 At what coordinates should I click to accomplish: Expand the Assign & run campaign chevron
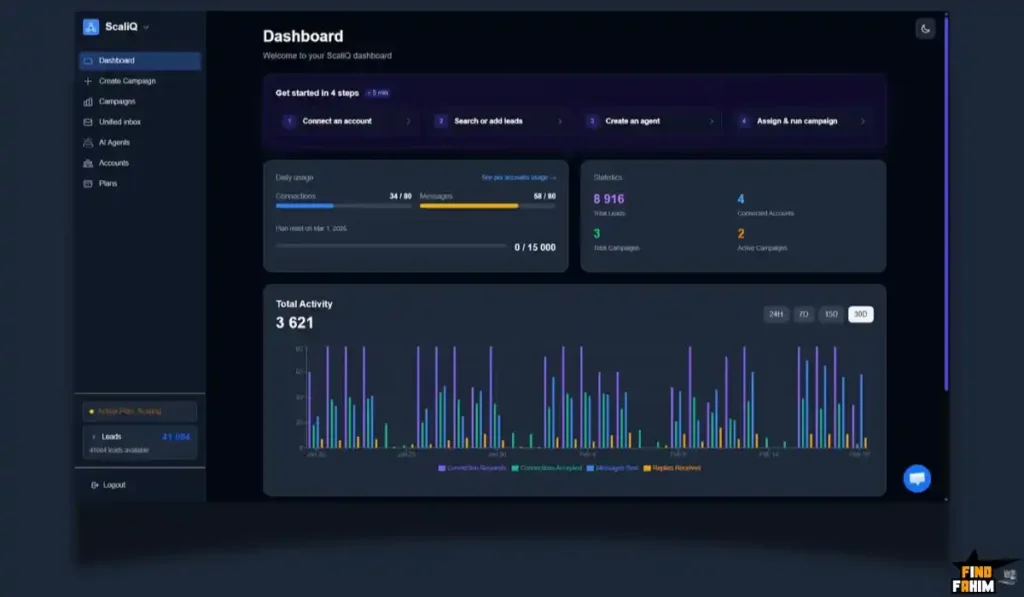click(x=863, y=121)
